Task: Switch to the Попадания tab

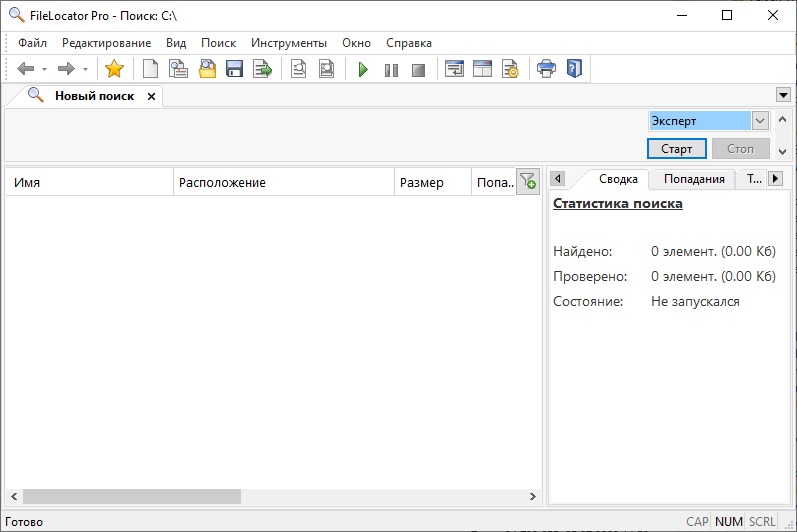Action: pos(694,179)
